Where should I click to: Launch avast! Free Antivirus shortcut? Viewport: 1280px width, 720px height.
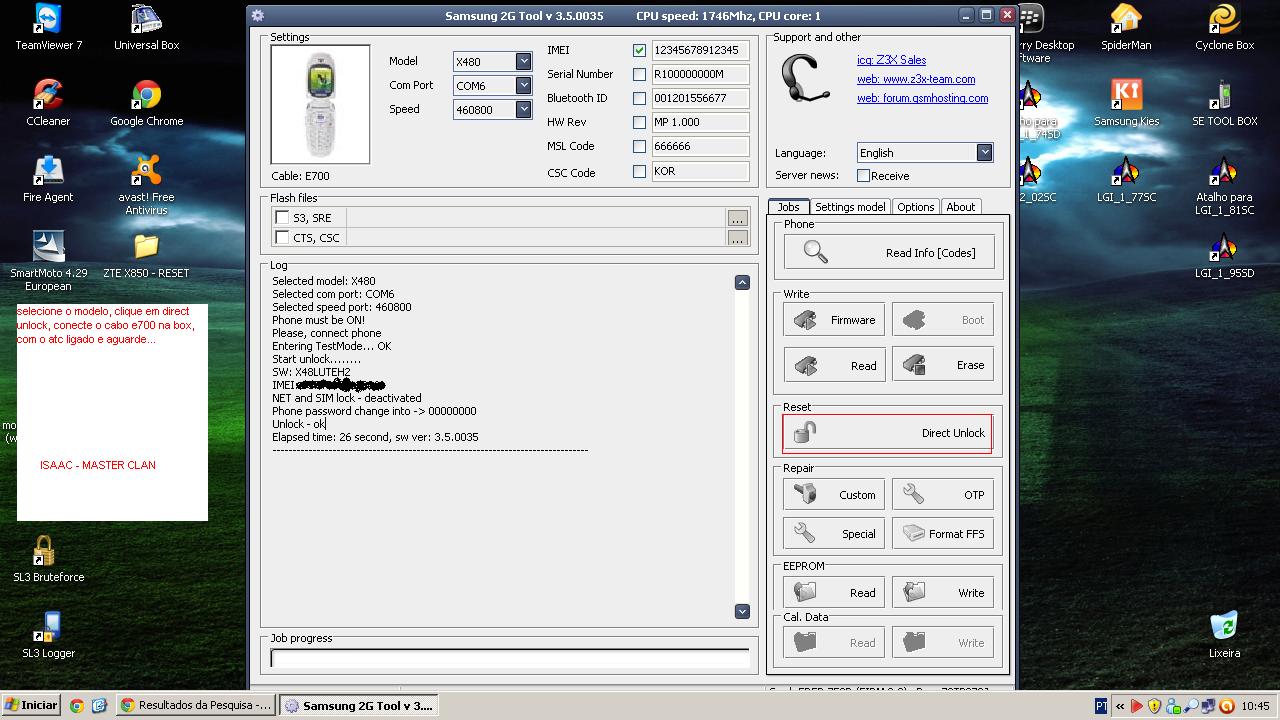coord(147,184)
